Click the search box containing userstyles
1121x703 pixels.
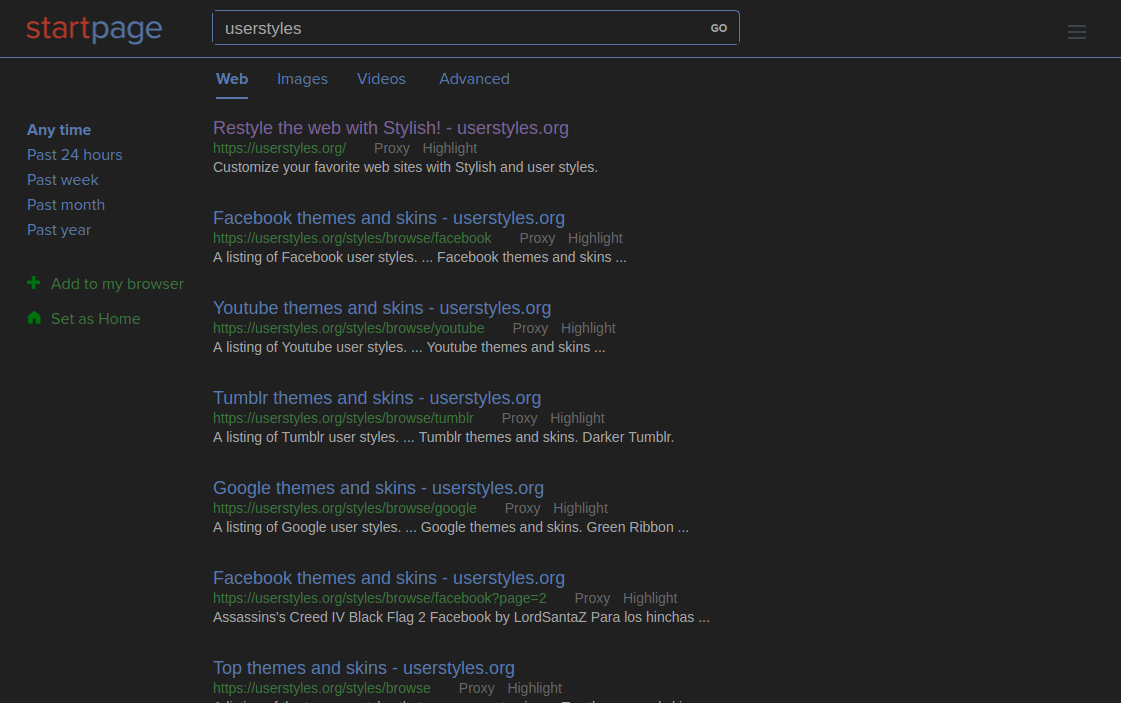[x=460, y=28]
